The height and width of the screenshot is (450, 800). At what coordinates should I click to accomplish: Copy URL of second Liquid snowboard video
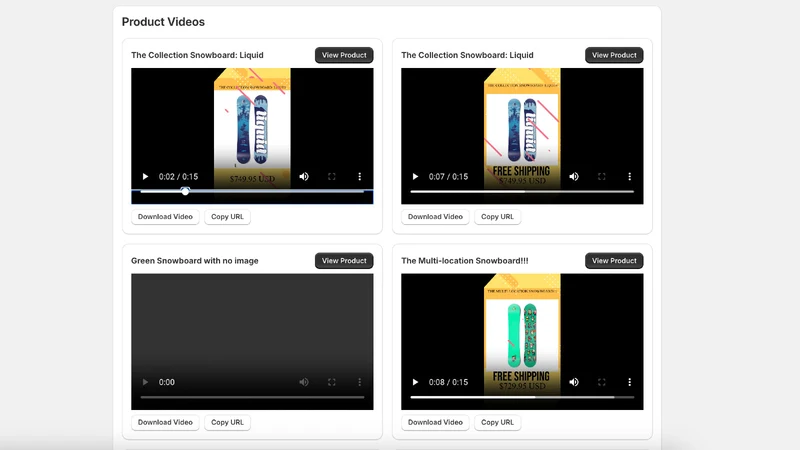[x=497, y=217]
